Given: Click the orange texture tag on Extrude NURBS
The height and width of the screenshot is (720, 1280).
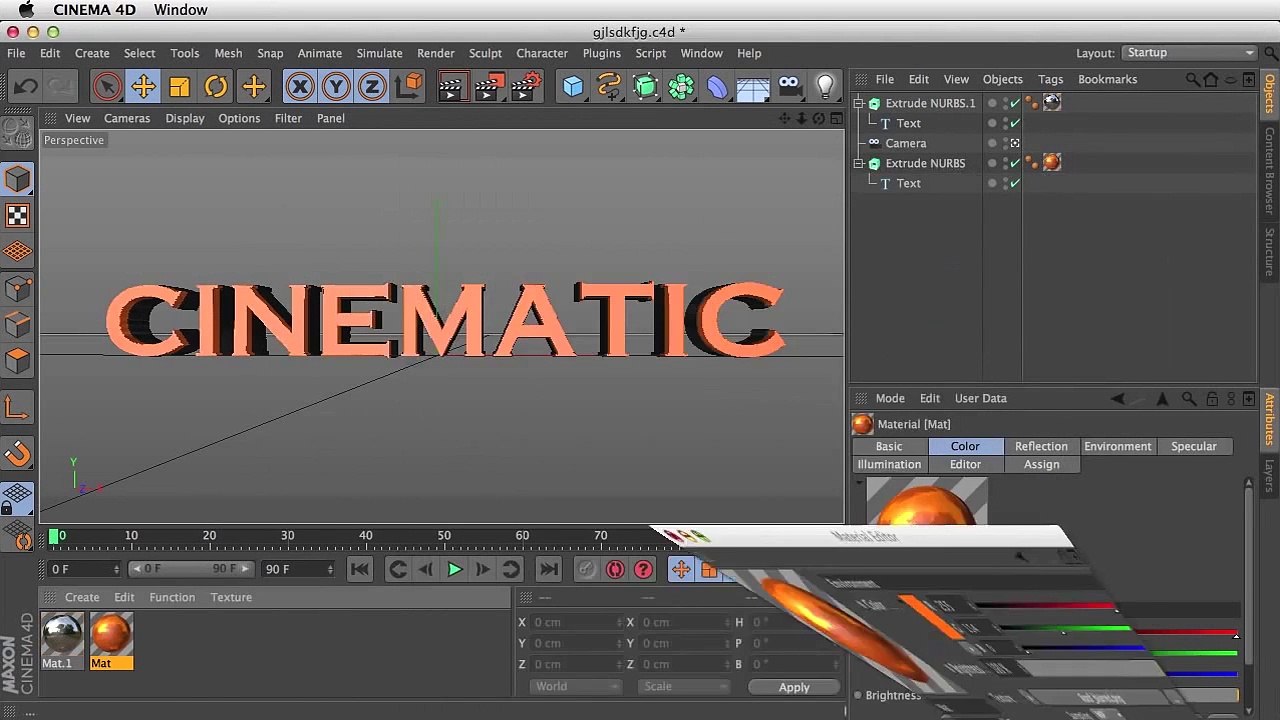Looking at the screenshot, I should tap(1051, 162).
